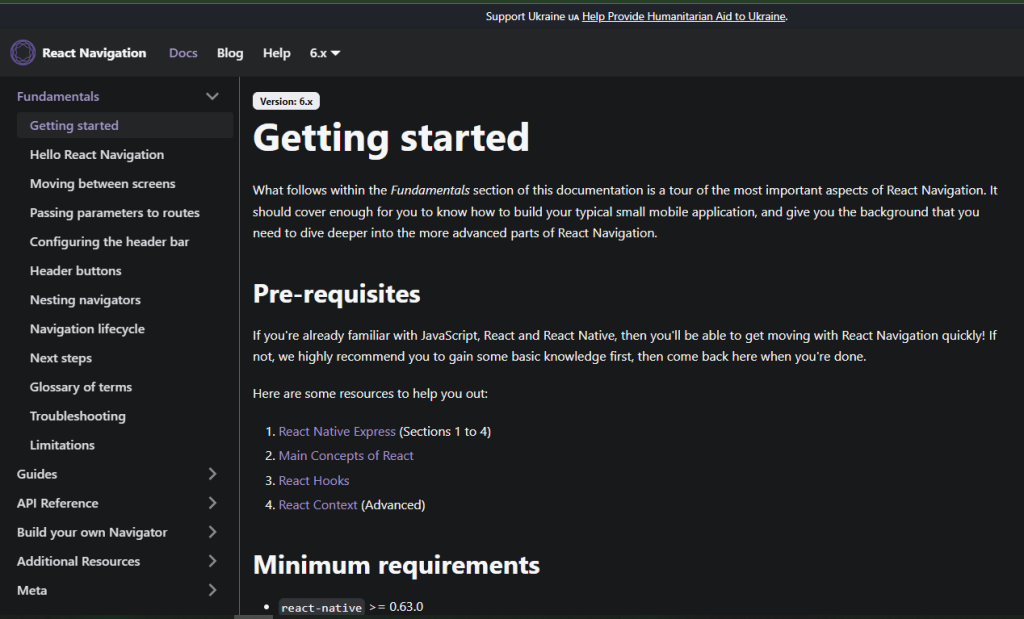
Task: Click the italic Fundamentals word in intro
Action: tap(430, 191)
